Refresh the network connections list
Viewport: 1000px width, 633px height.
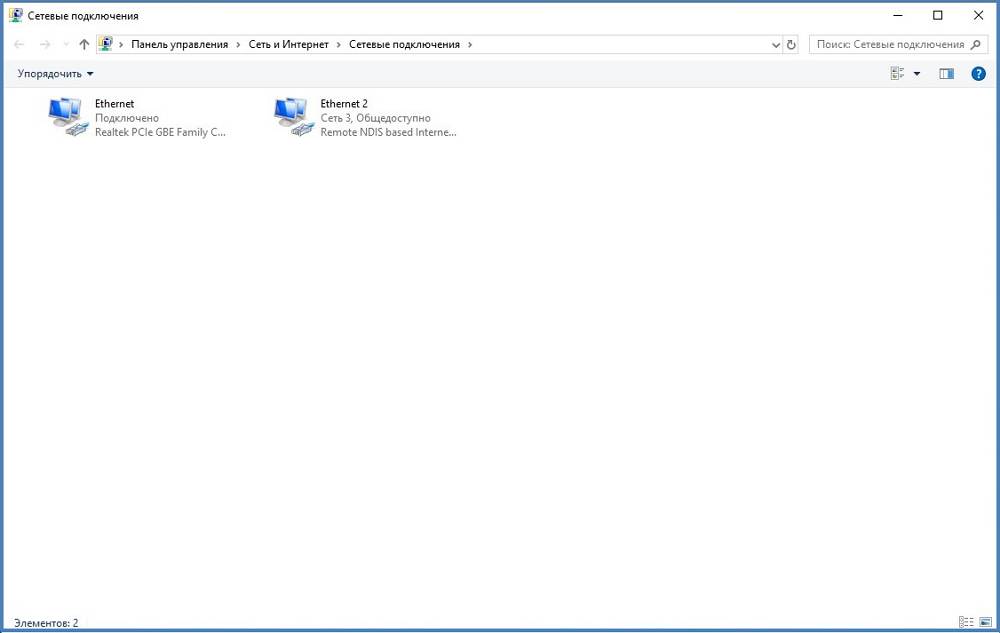(x=792, y=45)
